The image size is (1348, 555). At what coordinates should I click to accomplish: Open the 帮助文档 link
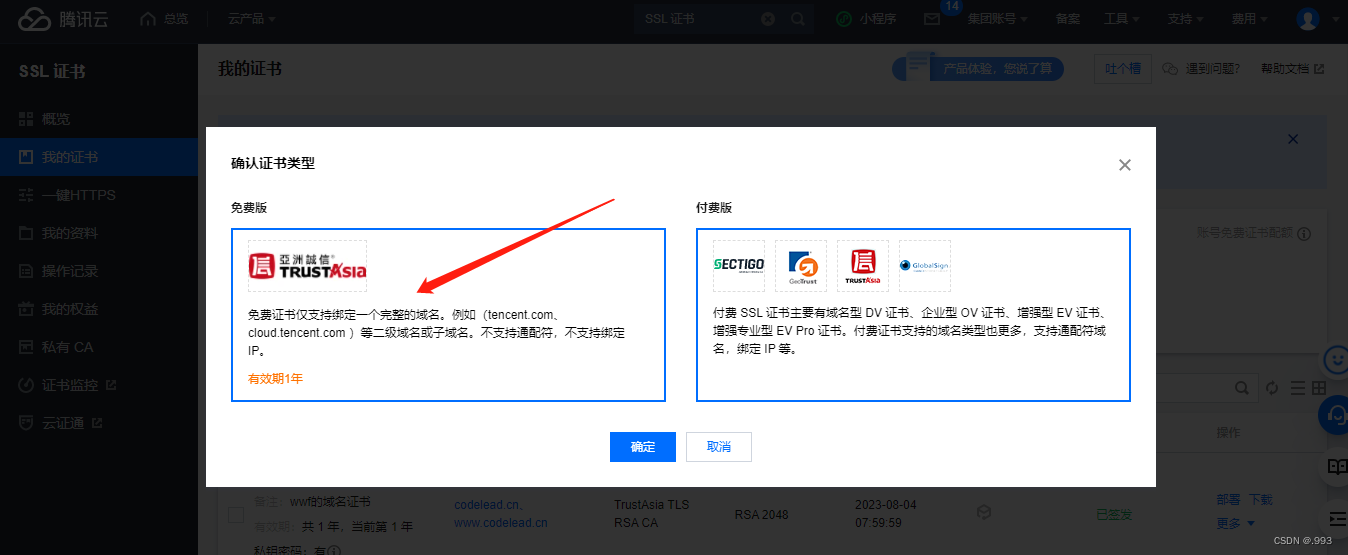[1292, 69]
